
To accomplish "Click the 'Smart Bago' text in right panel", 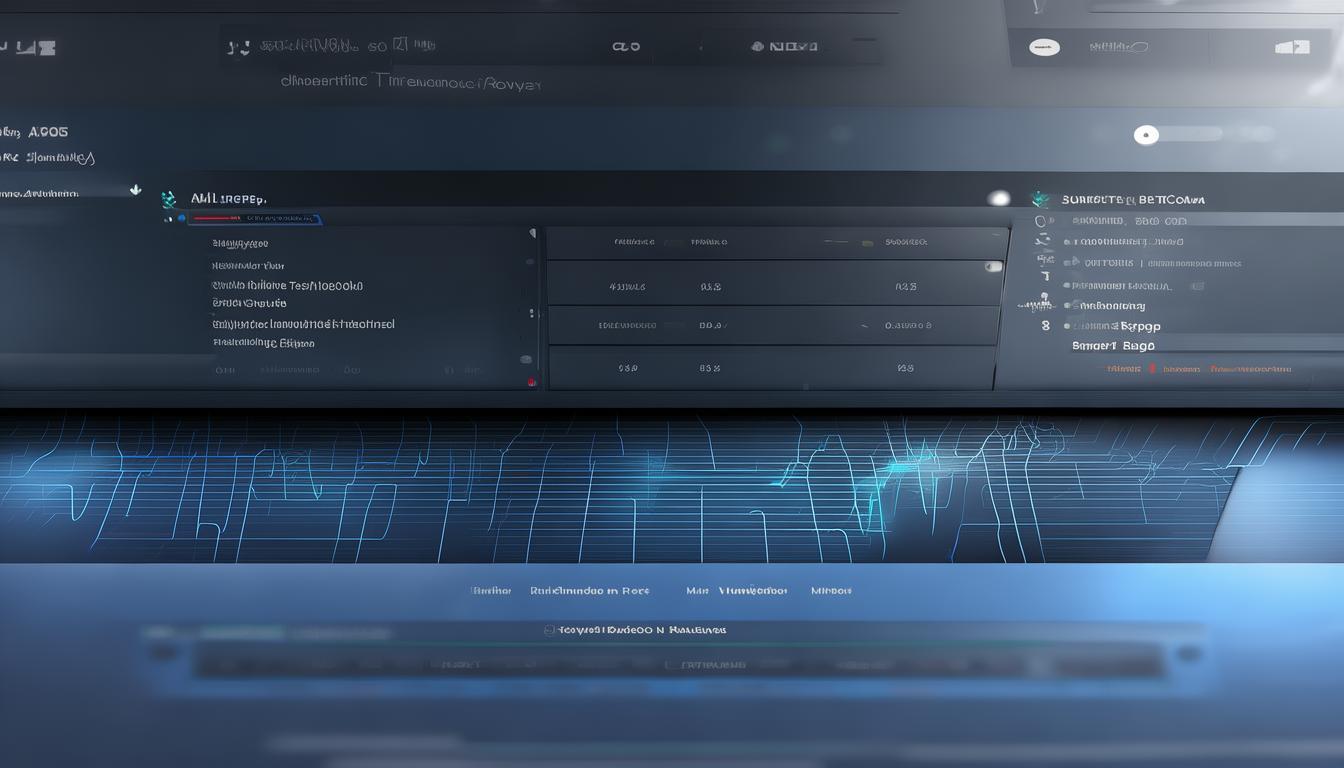I will pos(1113,346).
